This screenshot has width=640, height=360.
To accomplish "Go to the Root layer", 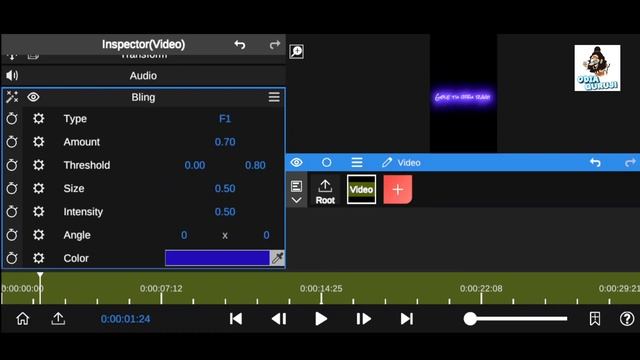I will 325,191.
